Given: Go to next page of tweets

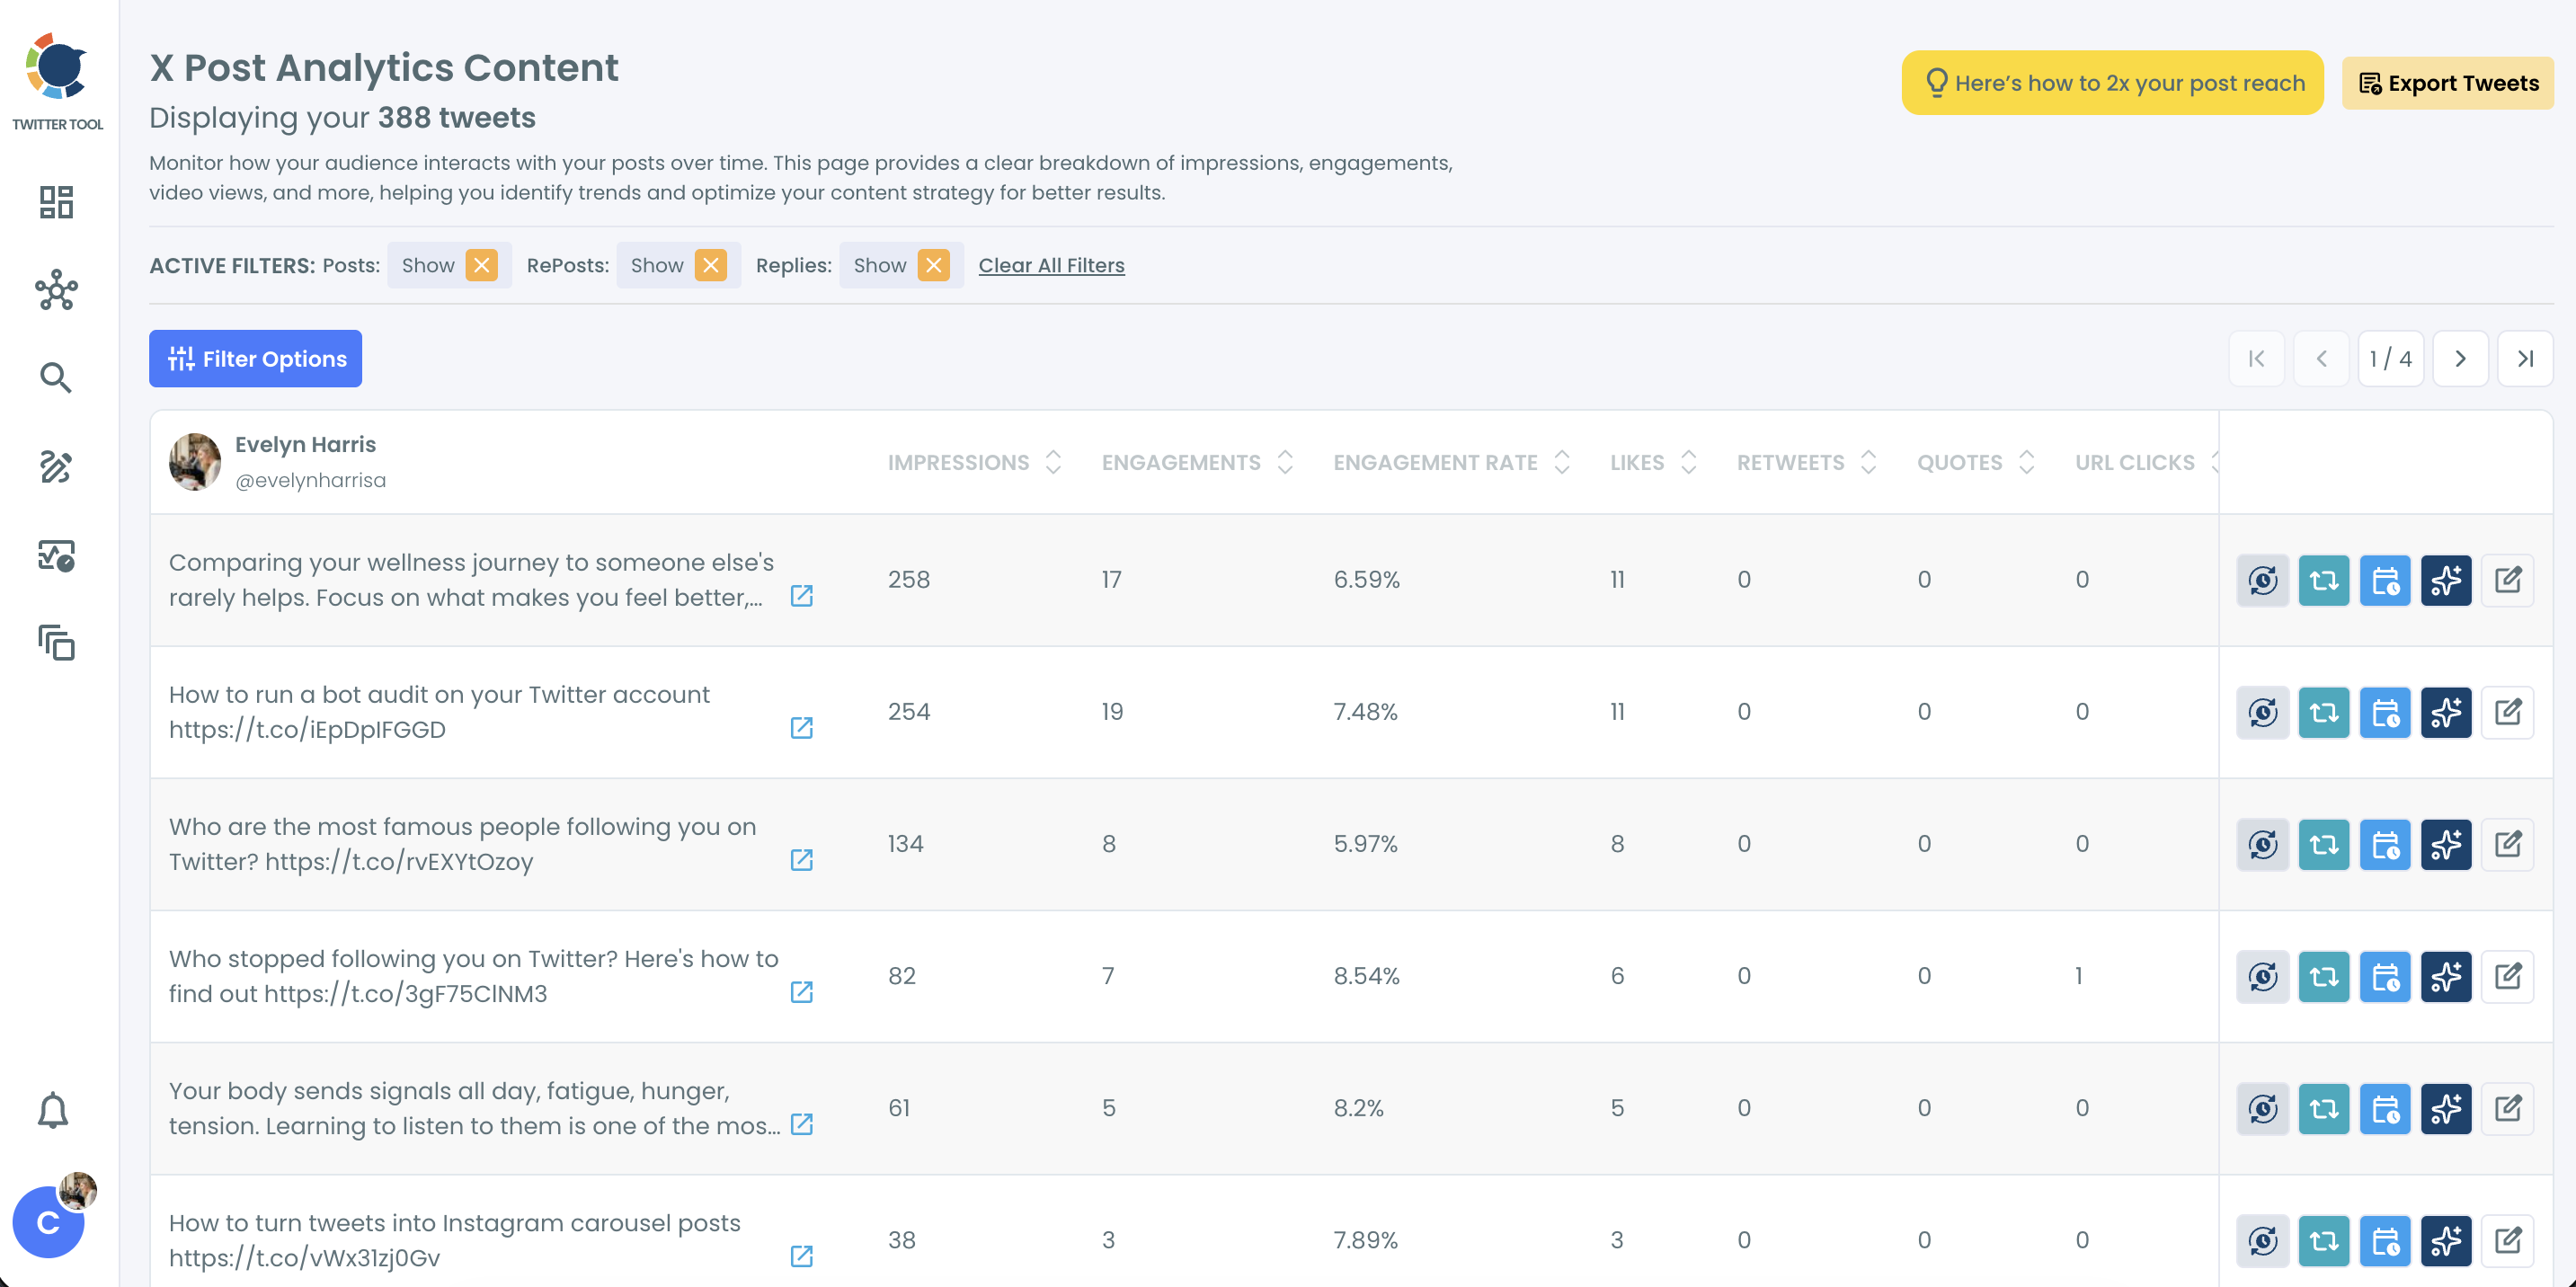Looking at the screenshot, I should point(2460,358).
